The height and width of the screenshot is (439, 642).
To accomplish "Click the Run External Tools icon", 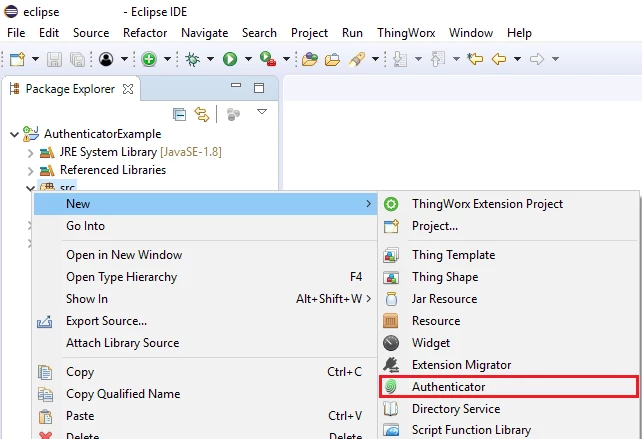I will pyautogui.click(x=268, y=59).
